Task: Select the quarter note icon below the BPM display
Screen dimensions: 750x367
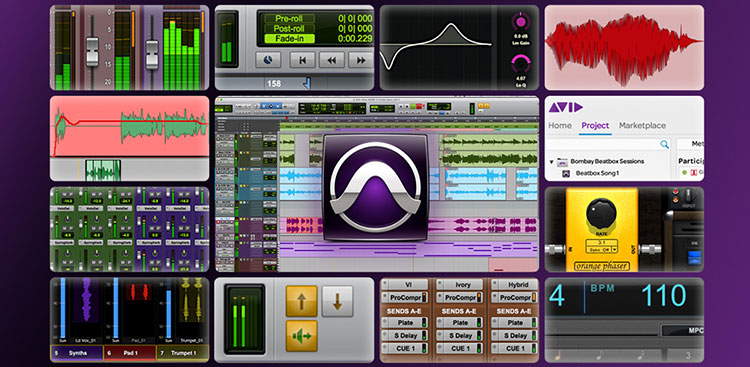Action: tap(557, 355)
